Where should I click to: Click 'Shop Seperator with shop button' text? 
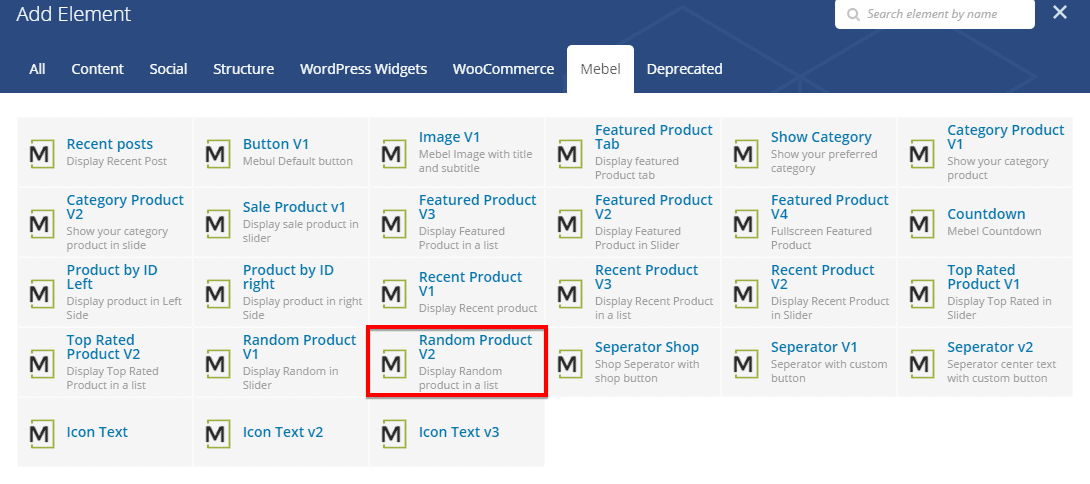(x=647, y=371)
